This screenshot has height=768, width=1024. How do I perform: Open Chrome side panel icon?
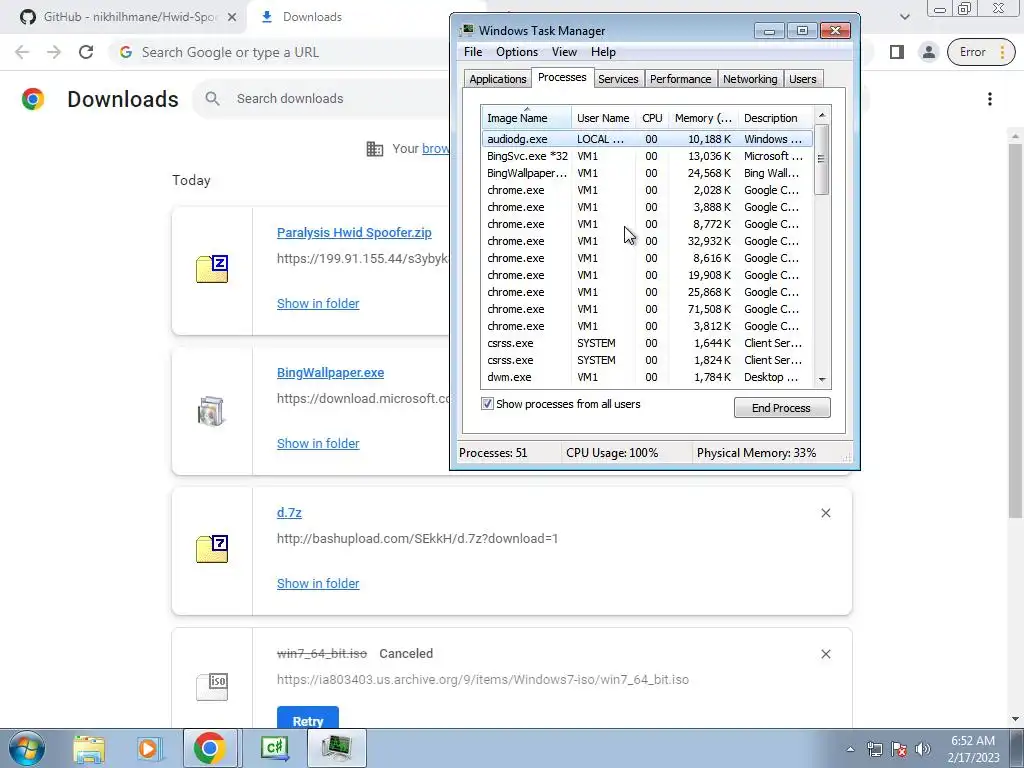pyautogui.click(x=897, y=52)
